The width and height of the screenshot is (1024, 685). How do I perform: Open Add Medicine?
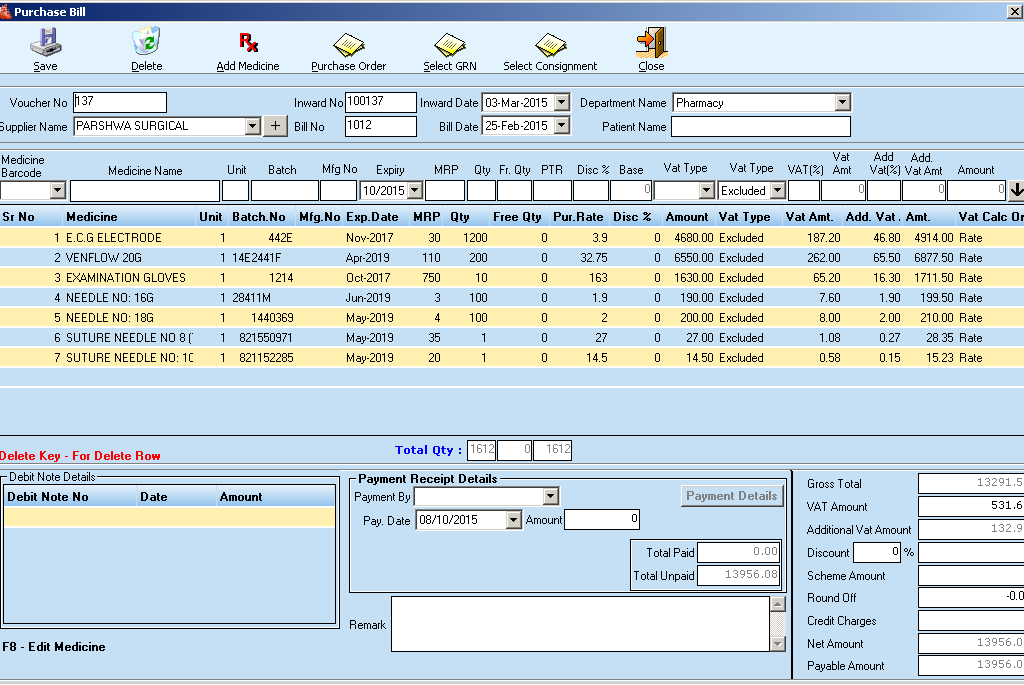pyautogui.click(x=247, y=48)
